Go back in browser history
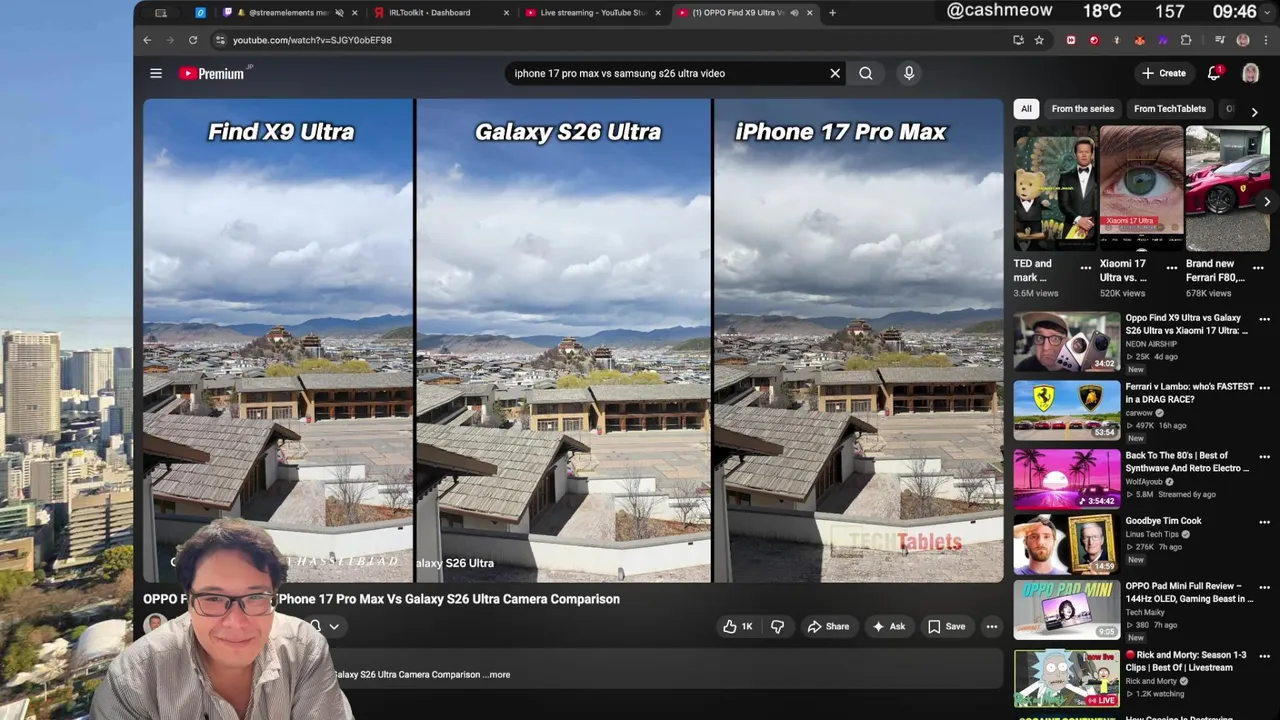1280x720 pixels. click(x=147, y=40)
